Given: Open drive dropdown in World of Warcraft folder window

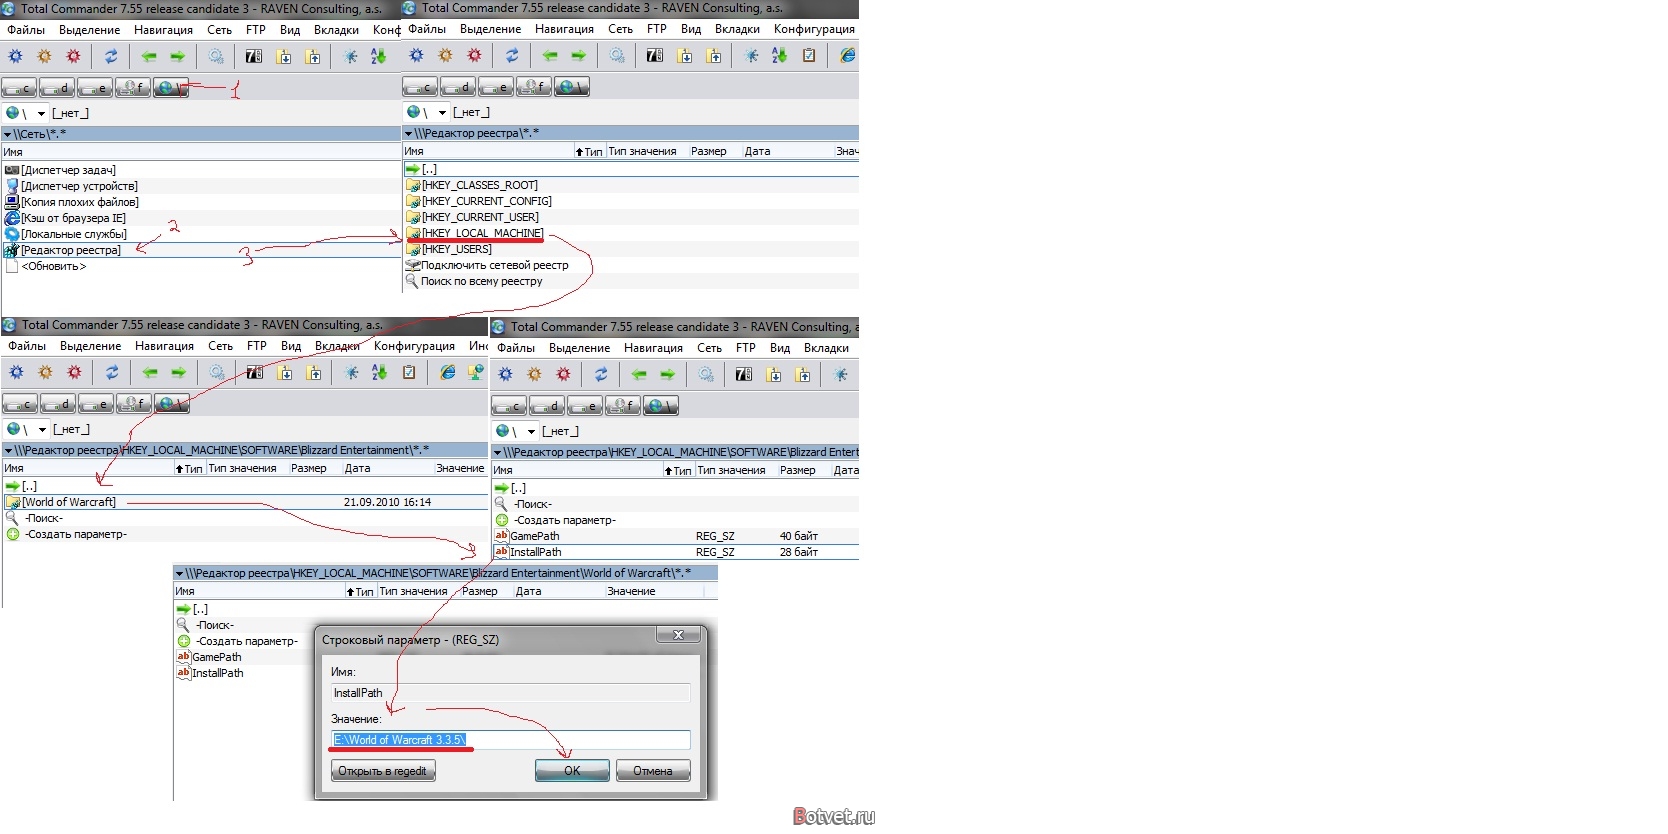Looking at the screenshot, I should pos(42,429).
